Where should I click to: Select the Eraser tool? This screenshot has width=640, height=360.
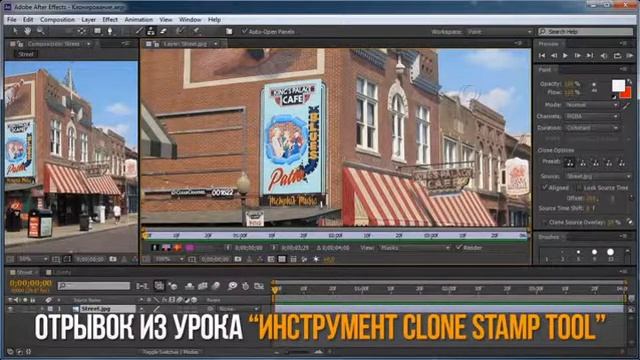coord(164,31)
